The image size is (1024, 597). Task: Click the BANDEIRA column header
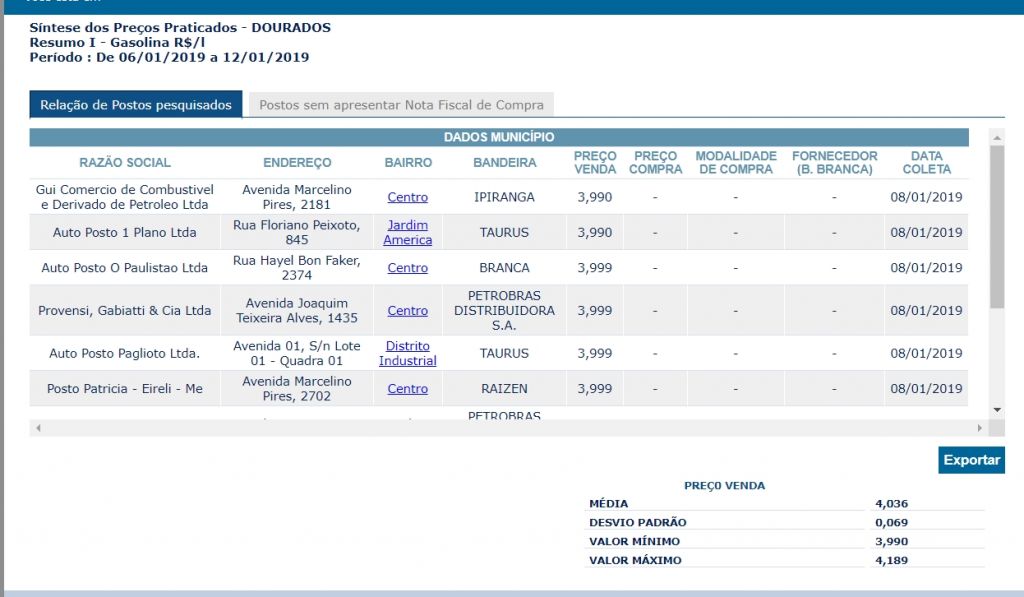pos(505,163)
